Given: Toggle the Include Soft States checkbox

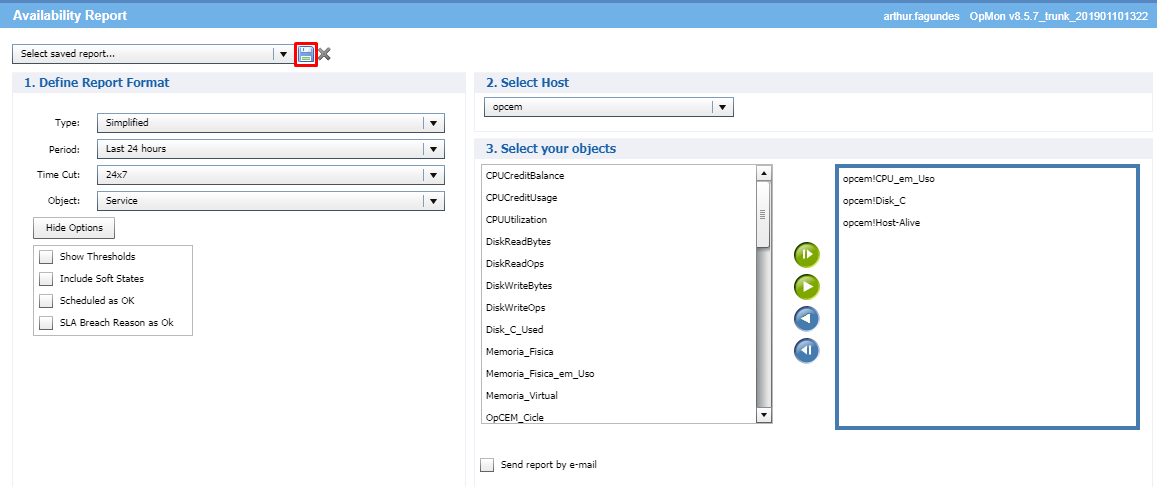Looking at the screenshot, I should click(x=45, y=279).
